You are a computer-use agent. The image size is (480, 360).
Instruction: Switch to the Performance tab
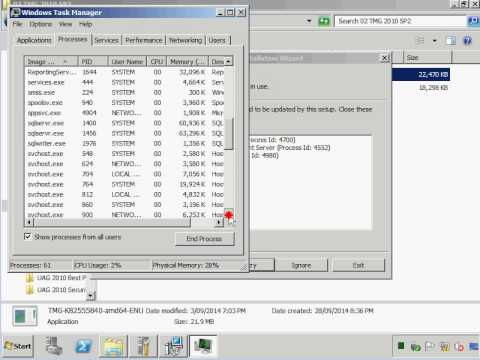[x=144, y=40]
